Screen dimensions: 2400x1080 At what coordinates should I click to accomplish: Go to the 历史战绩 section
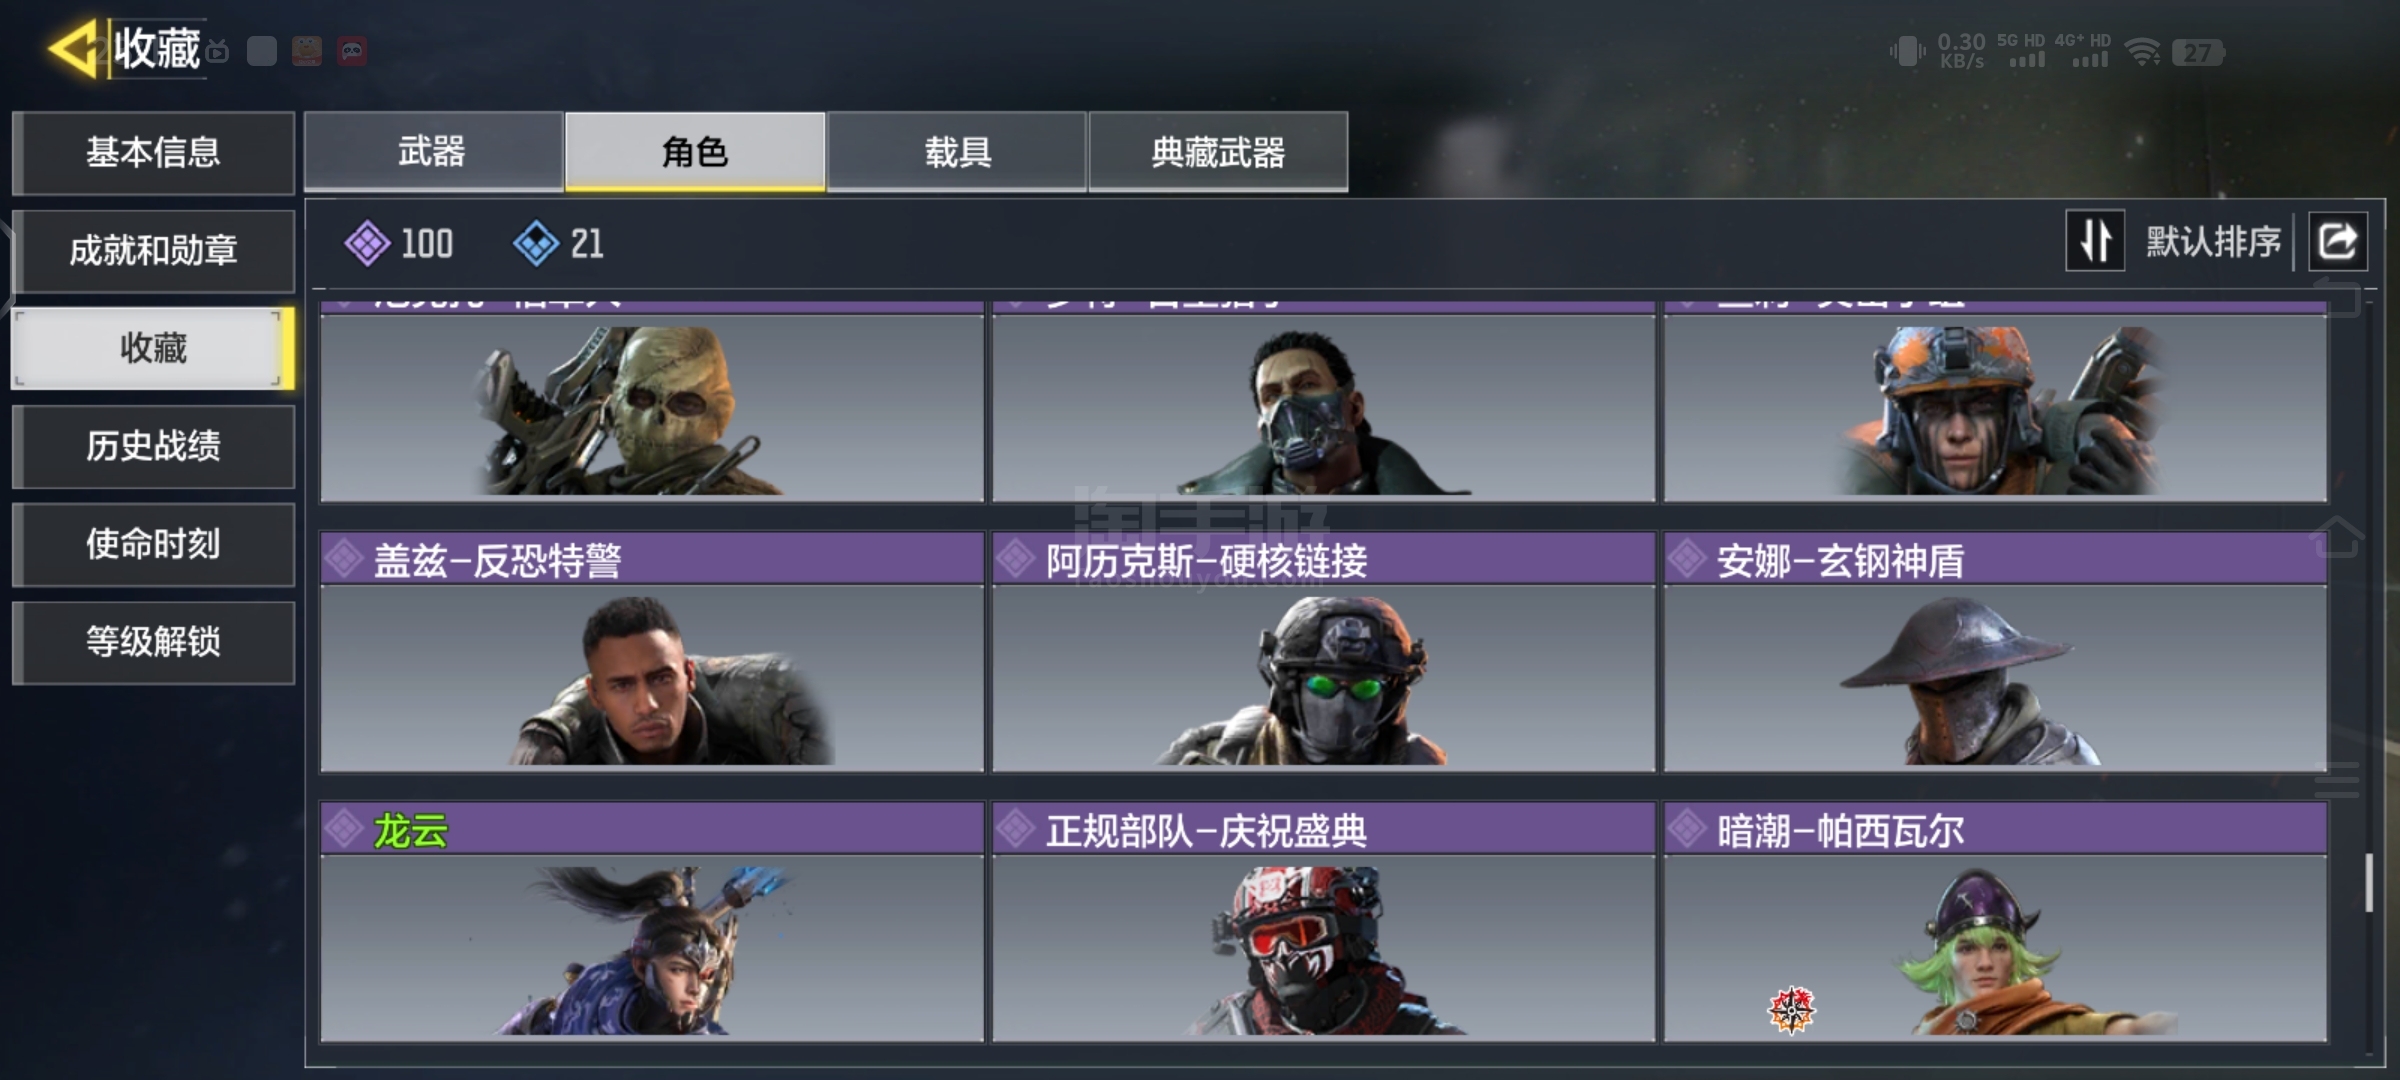153,446
